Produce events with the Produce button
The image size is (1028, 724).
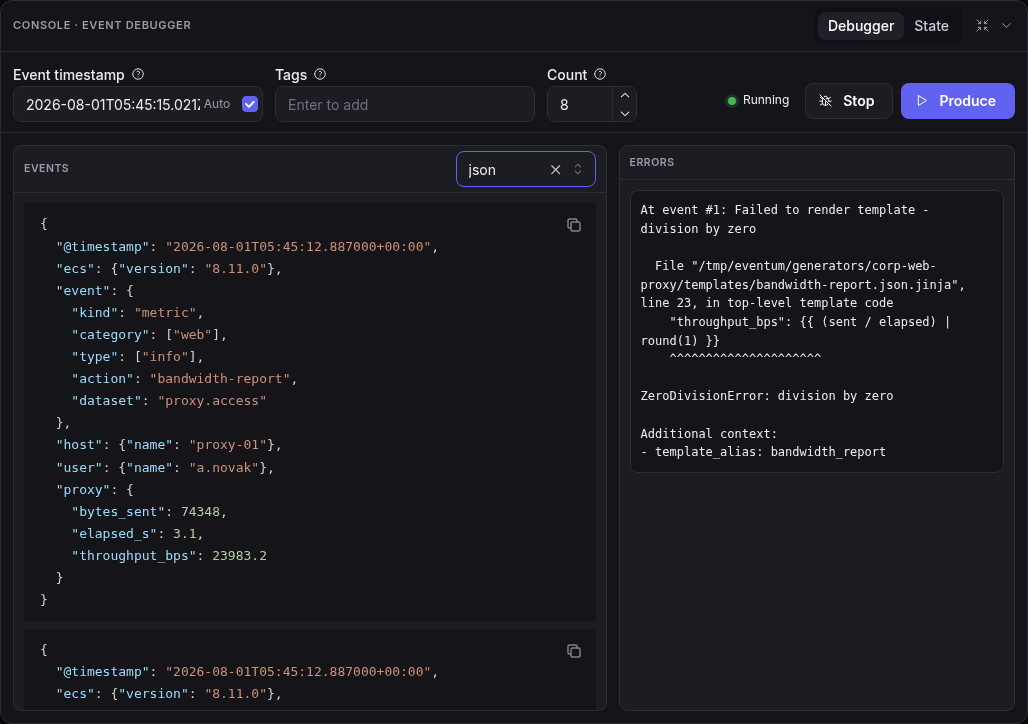(x=957, y=101)
